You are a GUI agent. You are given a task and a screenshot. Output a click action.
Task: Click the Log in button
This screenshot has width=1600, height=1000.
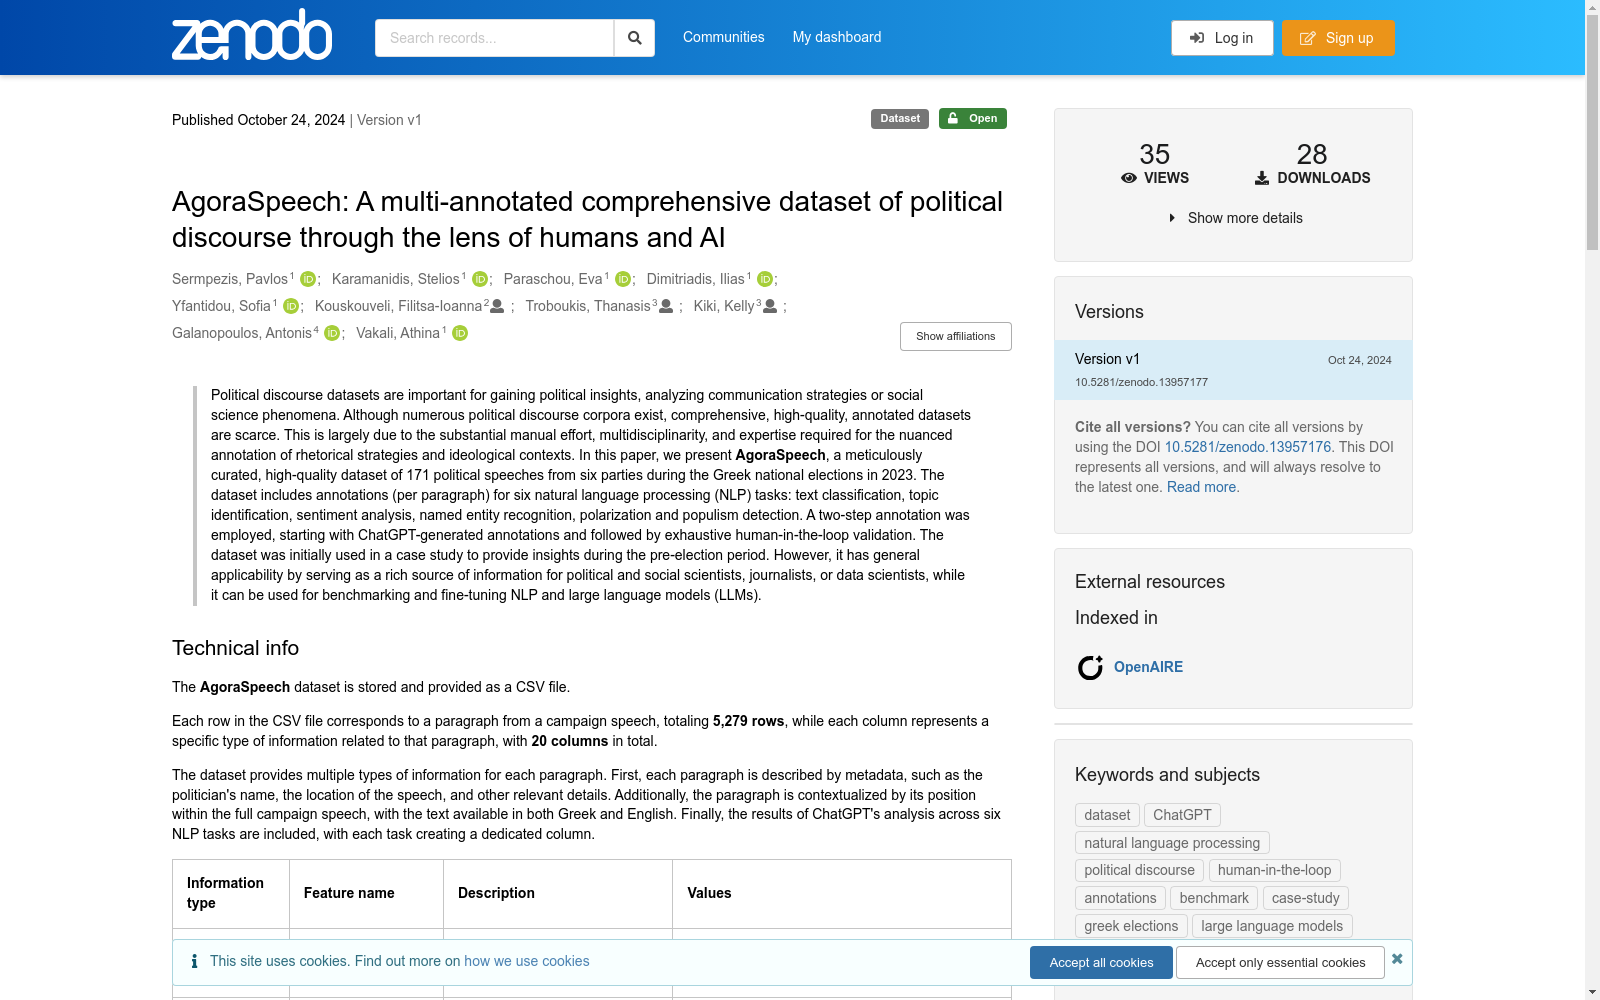[1222, 38]
